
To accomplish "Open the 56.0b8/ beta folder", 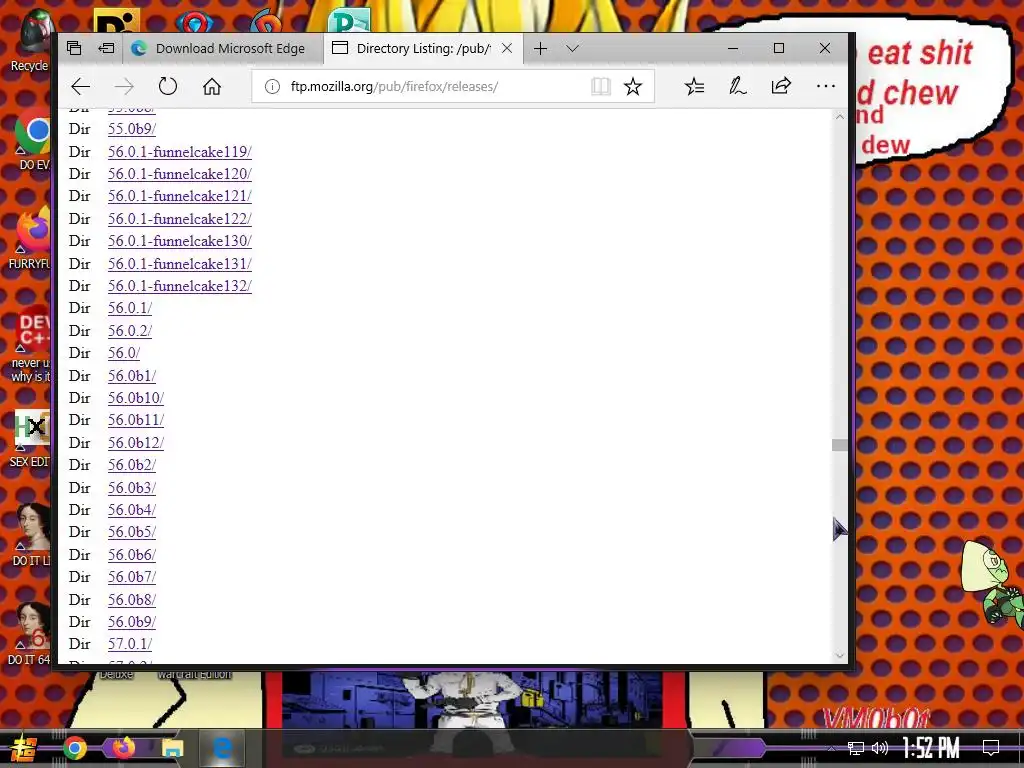I will click(x=132, y=600).
